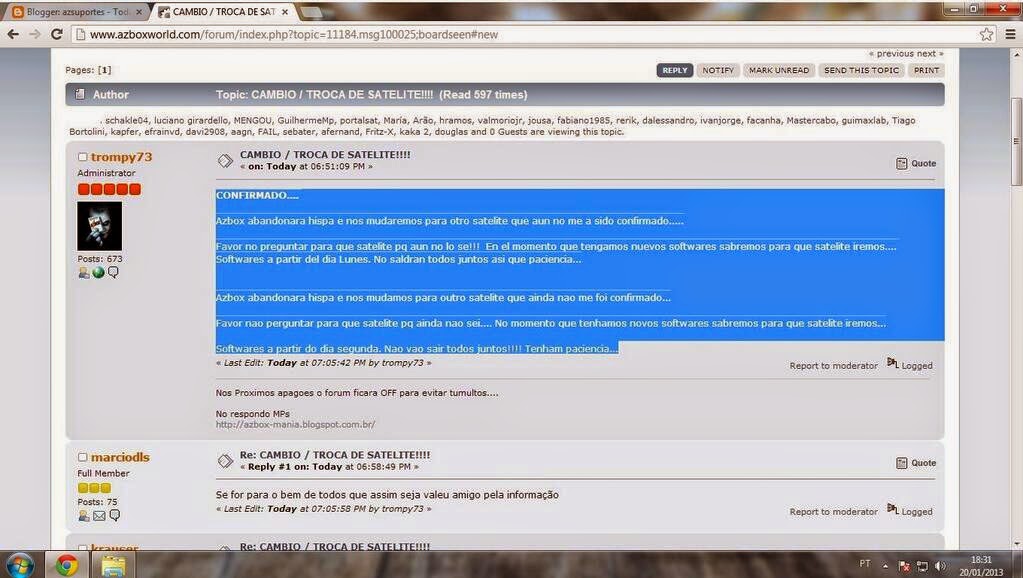Screen dimensions: 1023x578
Task: Close the CAMBIO / TROCA DE SAT tab
Action: click(284, 12)
